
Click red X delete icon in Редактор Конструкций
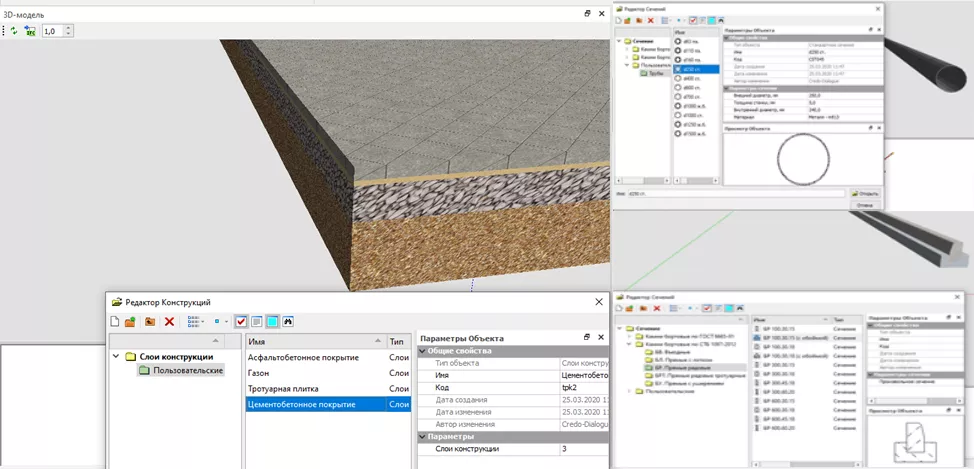click(169, 322)
